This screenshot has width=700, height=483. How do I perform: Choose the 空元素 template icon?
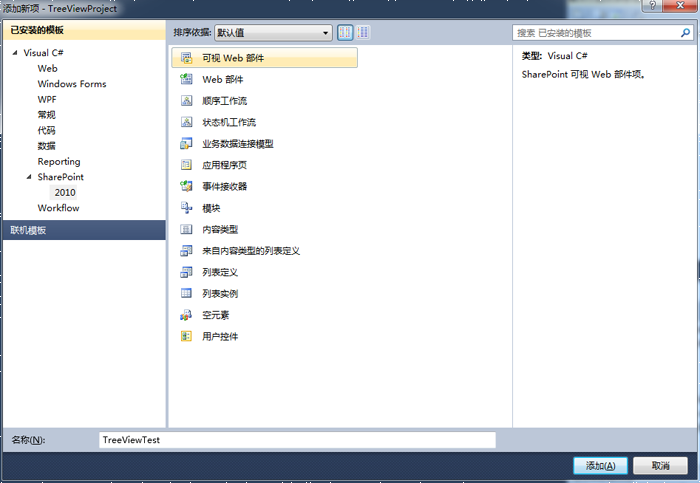point(186,315)
